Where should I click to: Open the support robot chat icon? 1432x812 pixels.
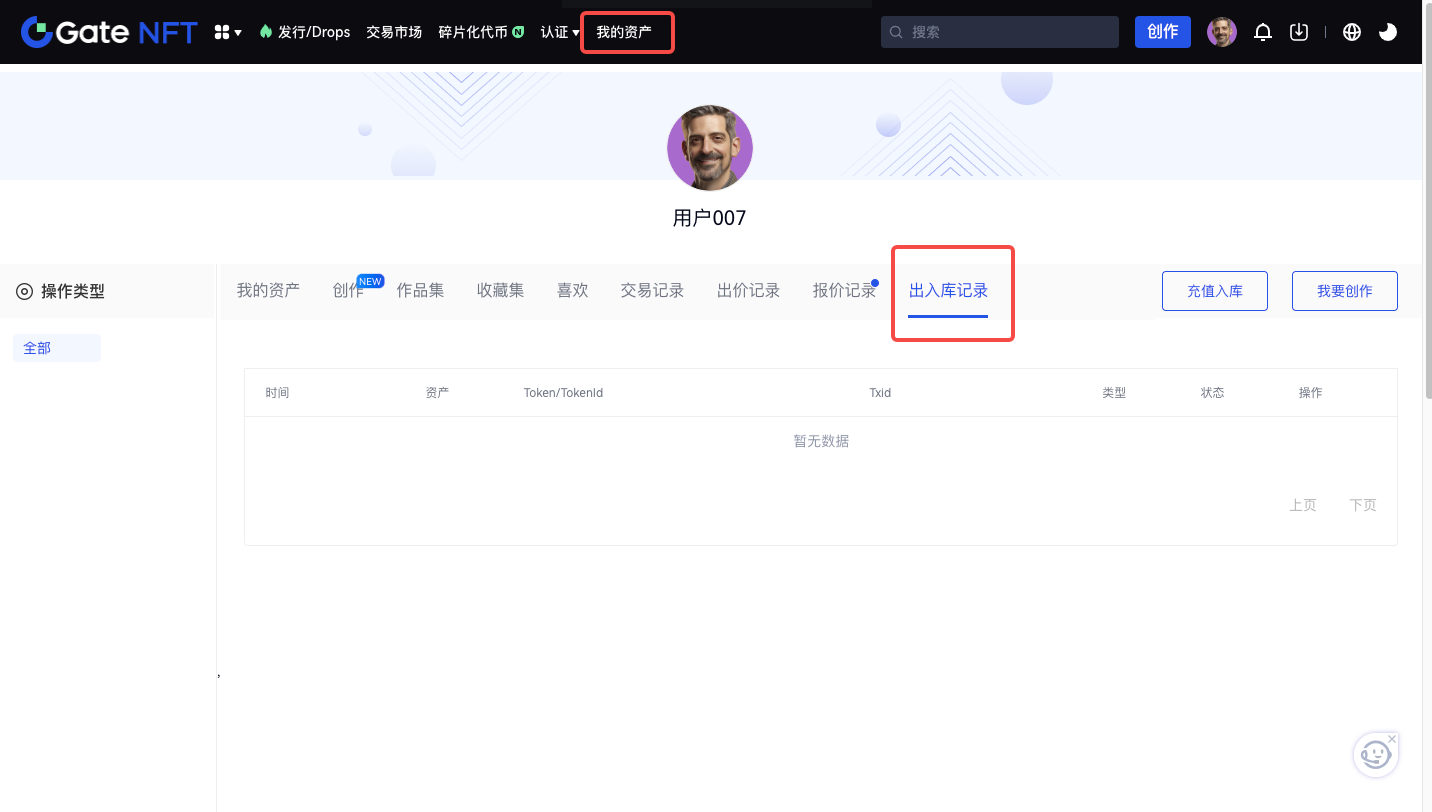click(x=1375, y=755)
